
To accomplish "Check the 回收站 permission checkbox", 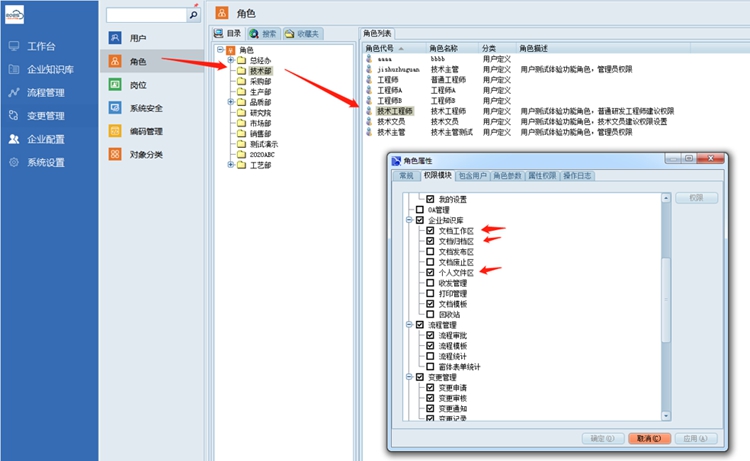I will pos(430,313).
